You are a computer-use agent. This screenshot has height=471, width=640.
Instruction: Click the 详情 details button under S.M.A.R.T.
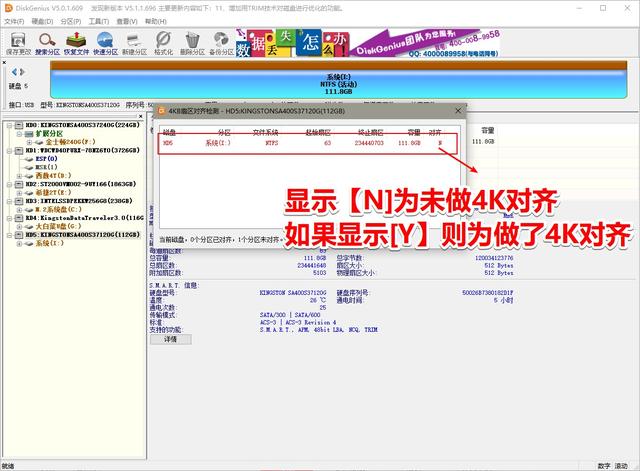pos(170,339)
